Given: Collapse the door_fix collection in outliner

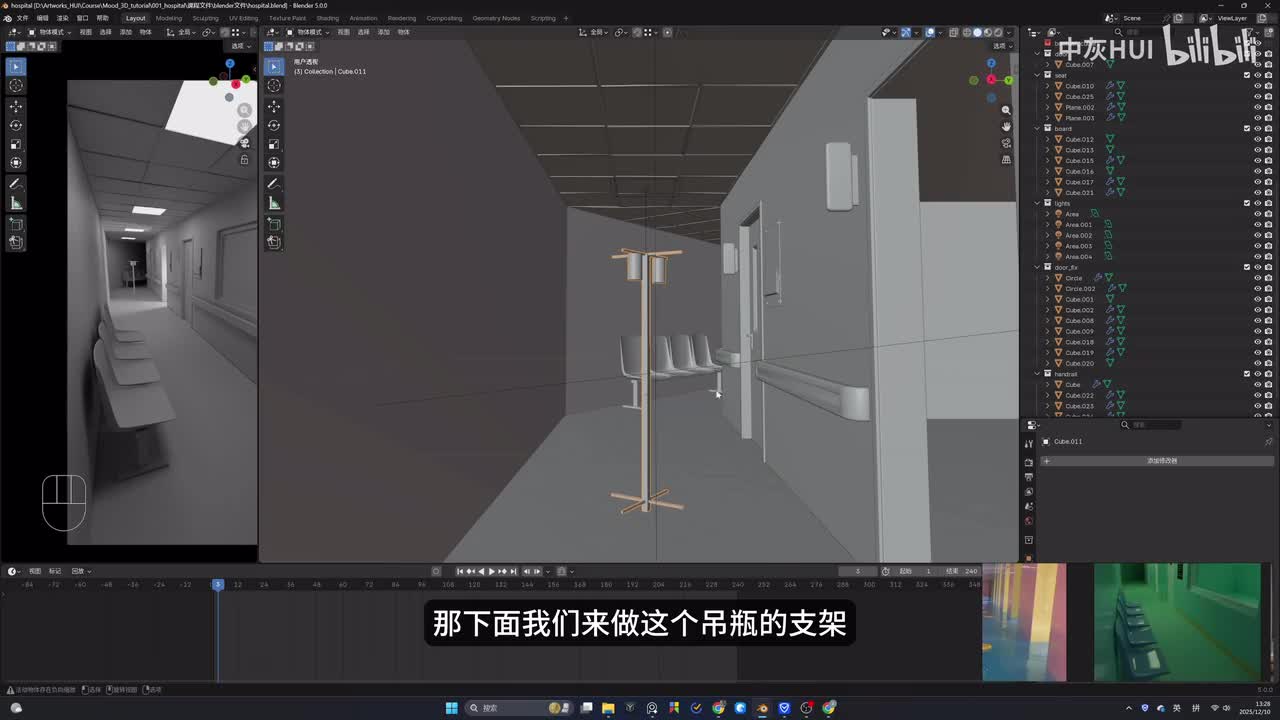Looking at the screenshot, I should tap(1037, 267).
